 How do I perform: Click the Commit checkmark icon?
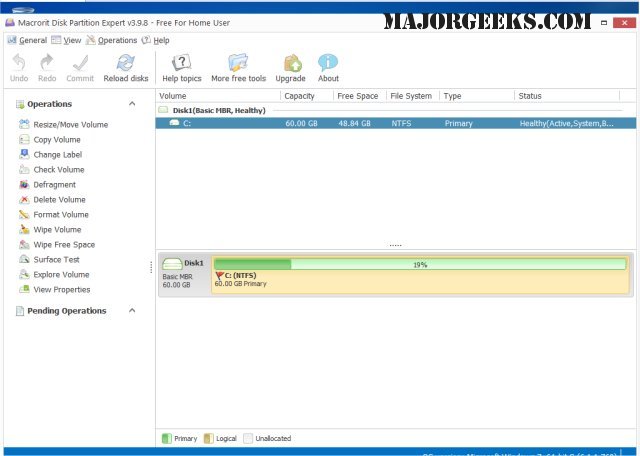pyautogui.click(x=80, y=62)
